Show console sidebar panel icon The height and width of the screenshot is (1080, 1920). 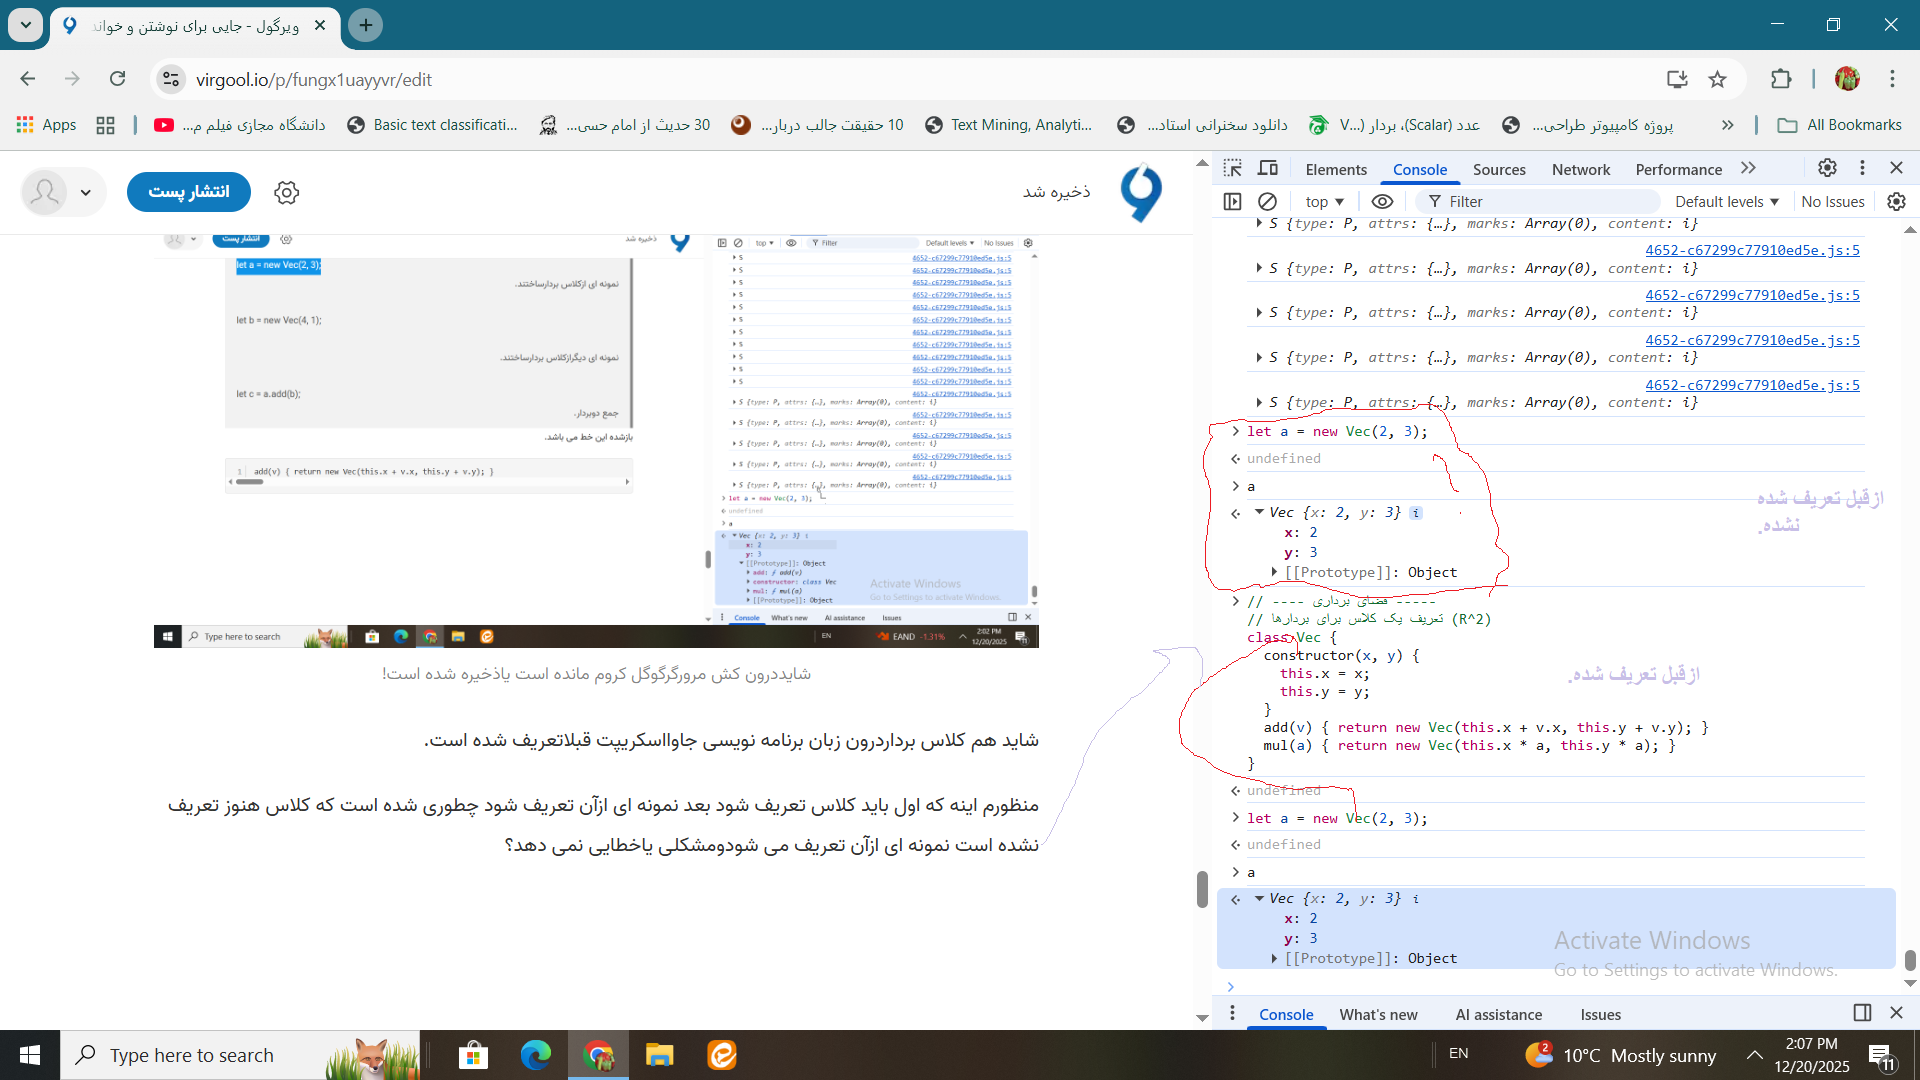pyautogui.click(x=1232, y=201)
